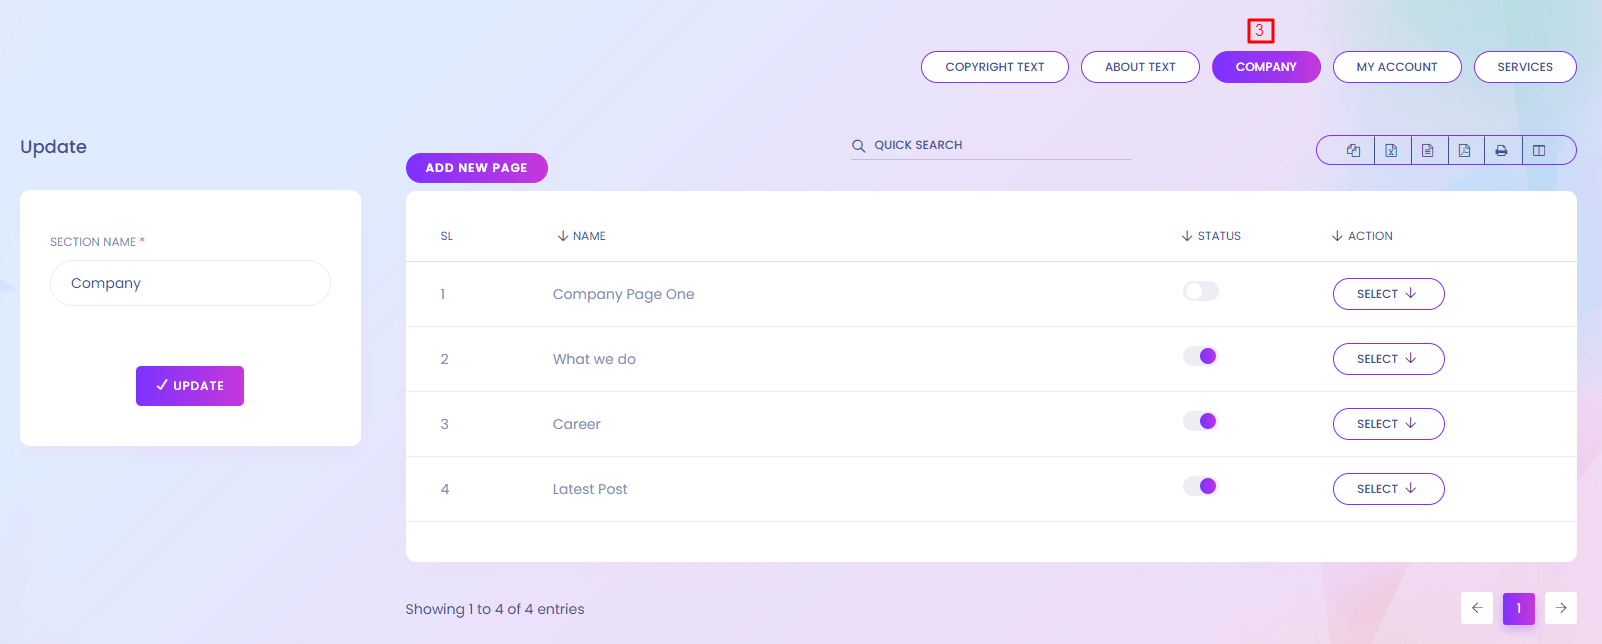Print the pages table
The height and width of the screenshot is (644, 1602).
tap(1501, 150)
